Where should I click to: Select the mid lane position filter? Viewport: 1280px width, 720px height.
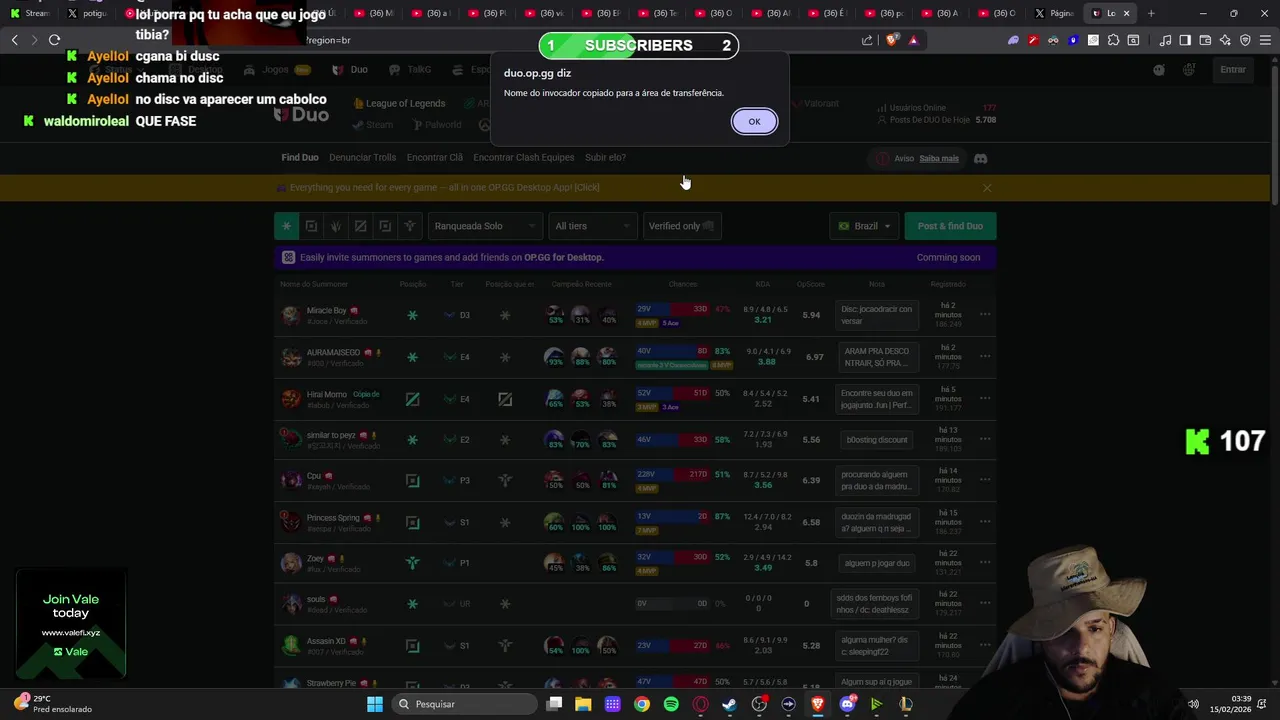(360, 226)
